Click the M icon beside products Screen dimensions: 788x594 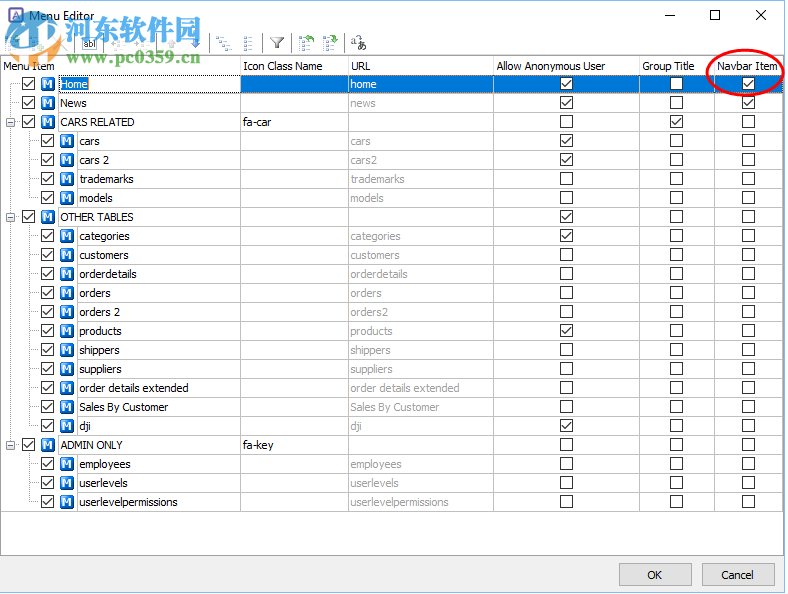[67, 331]
